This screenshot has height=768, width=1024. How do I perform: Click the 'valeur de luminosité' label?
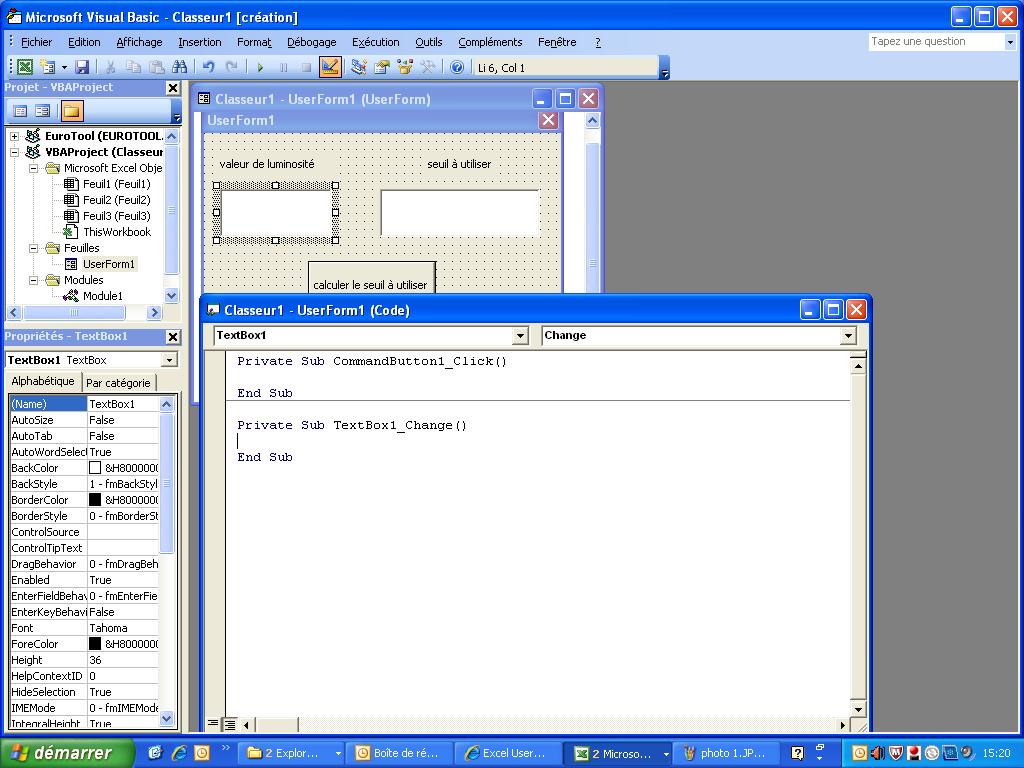[x=266, y=164]
